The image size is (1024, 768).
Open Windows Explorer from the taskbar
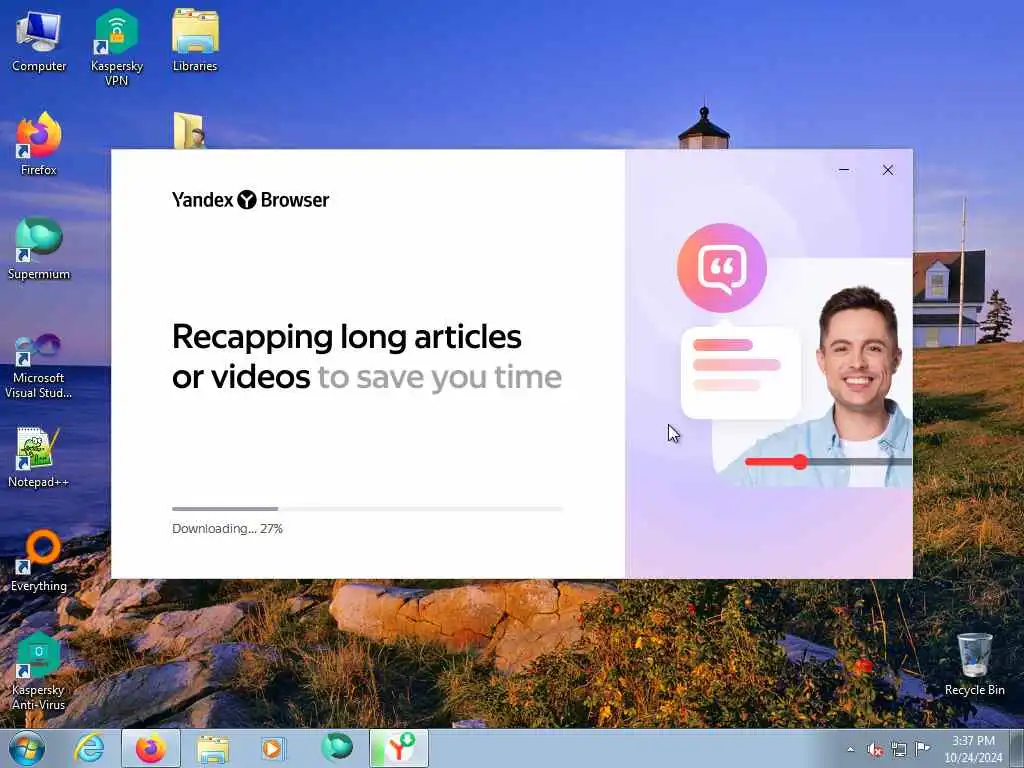213,748
